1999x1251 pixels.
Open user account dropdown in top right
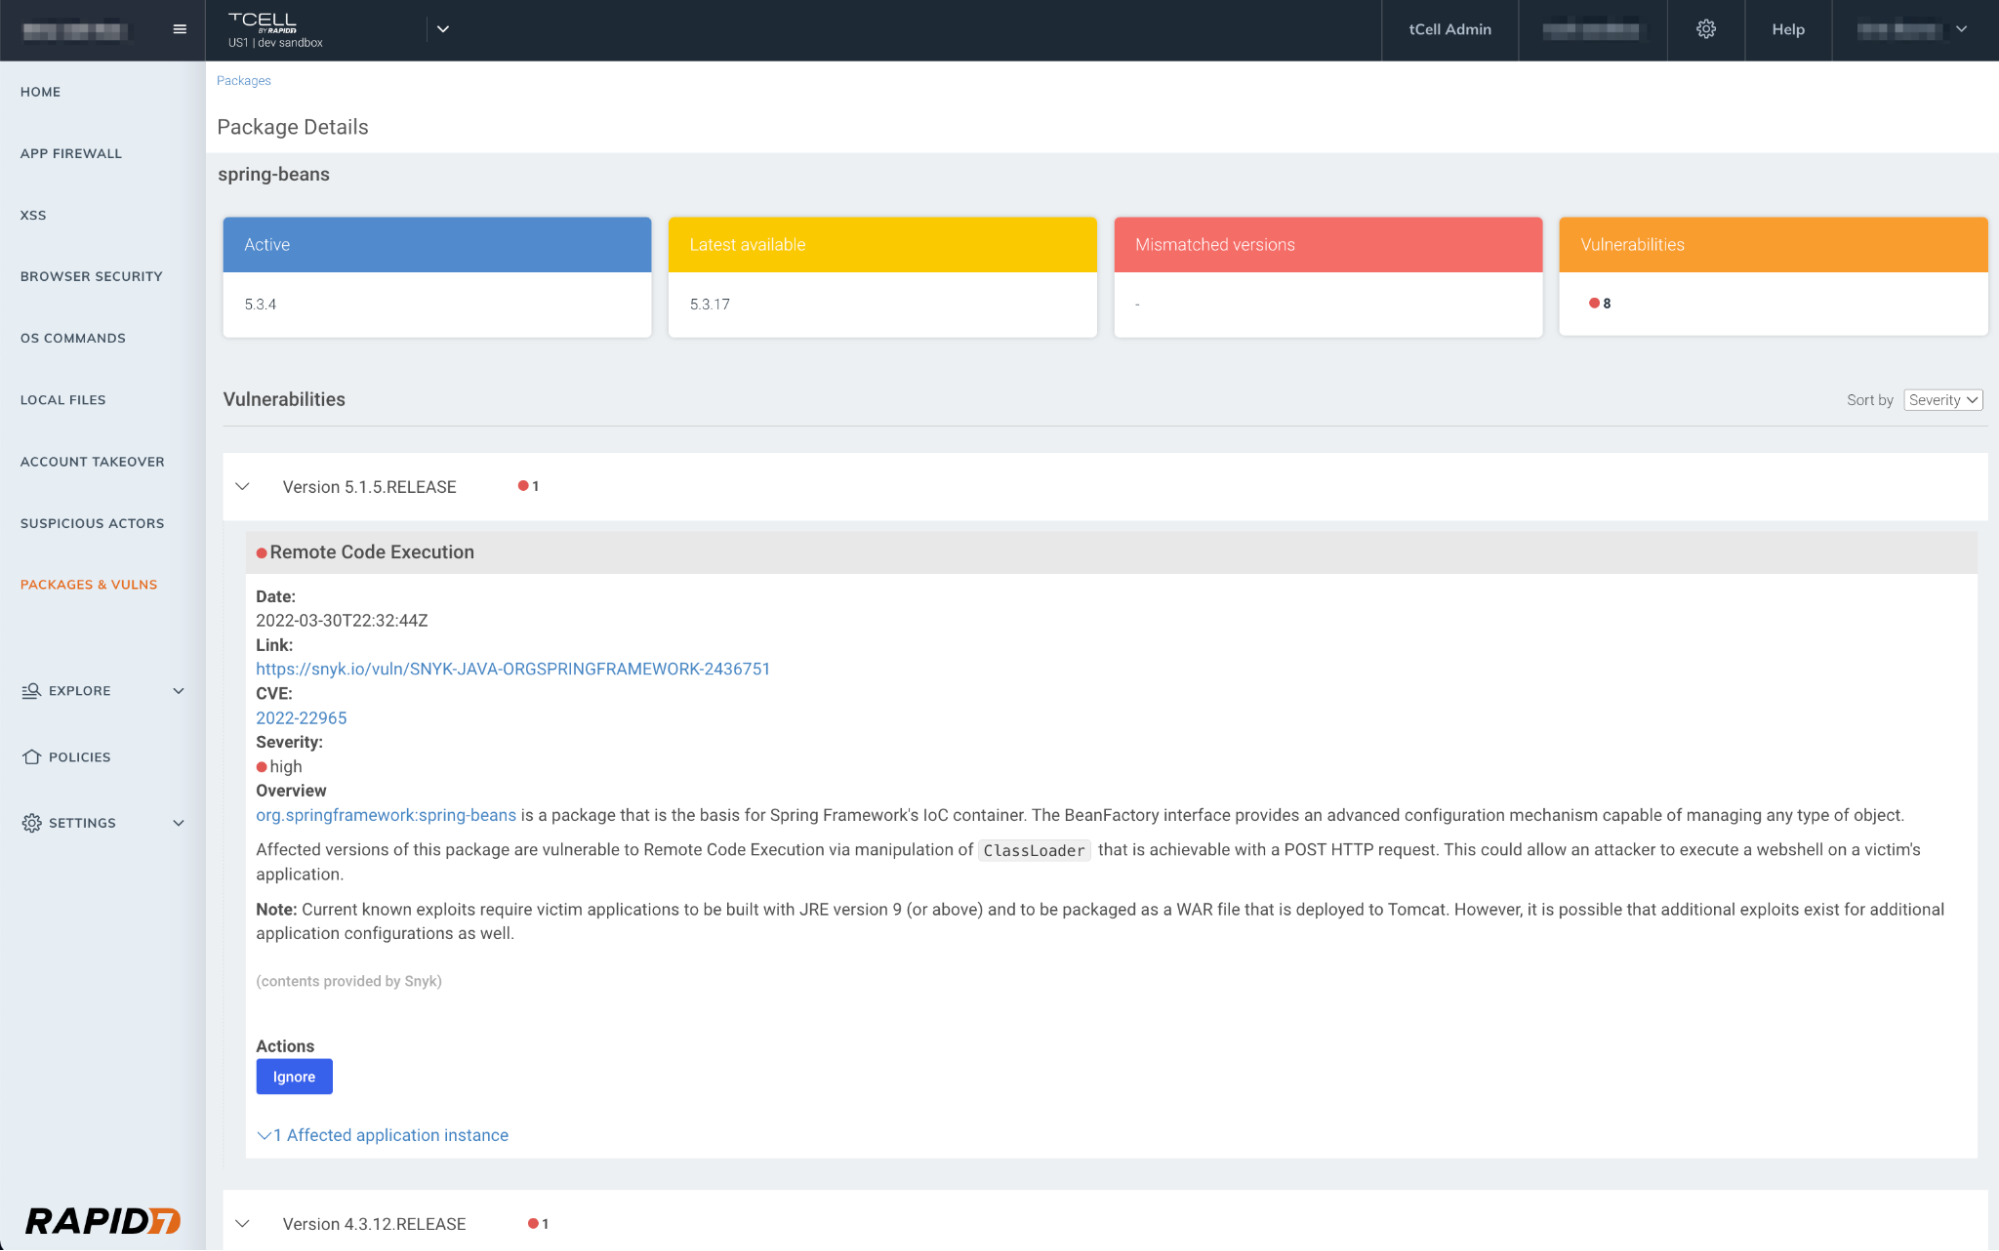tap(1961, 29)
